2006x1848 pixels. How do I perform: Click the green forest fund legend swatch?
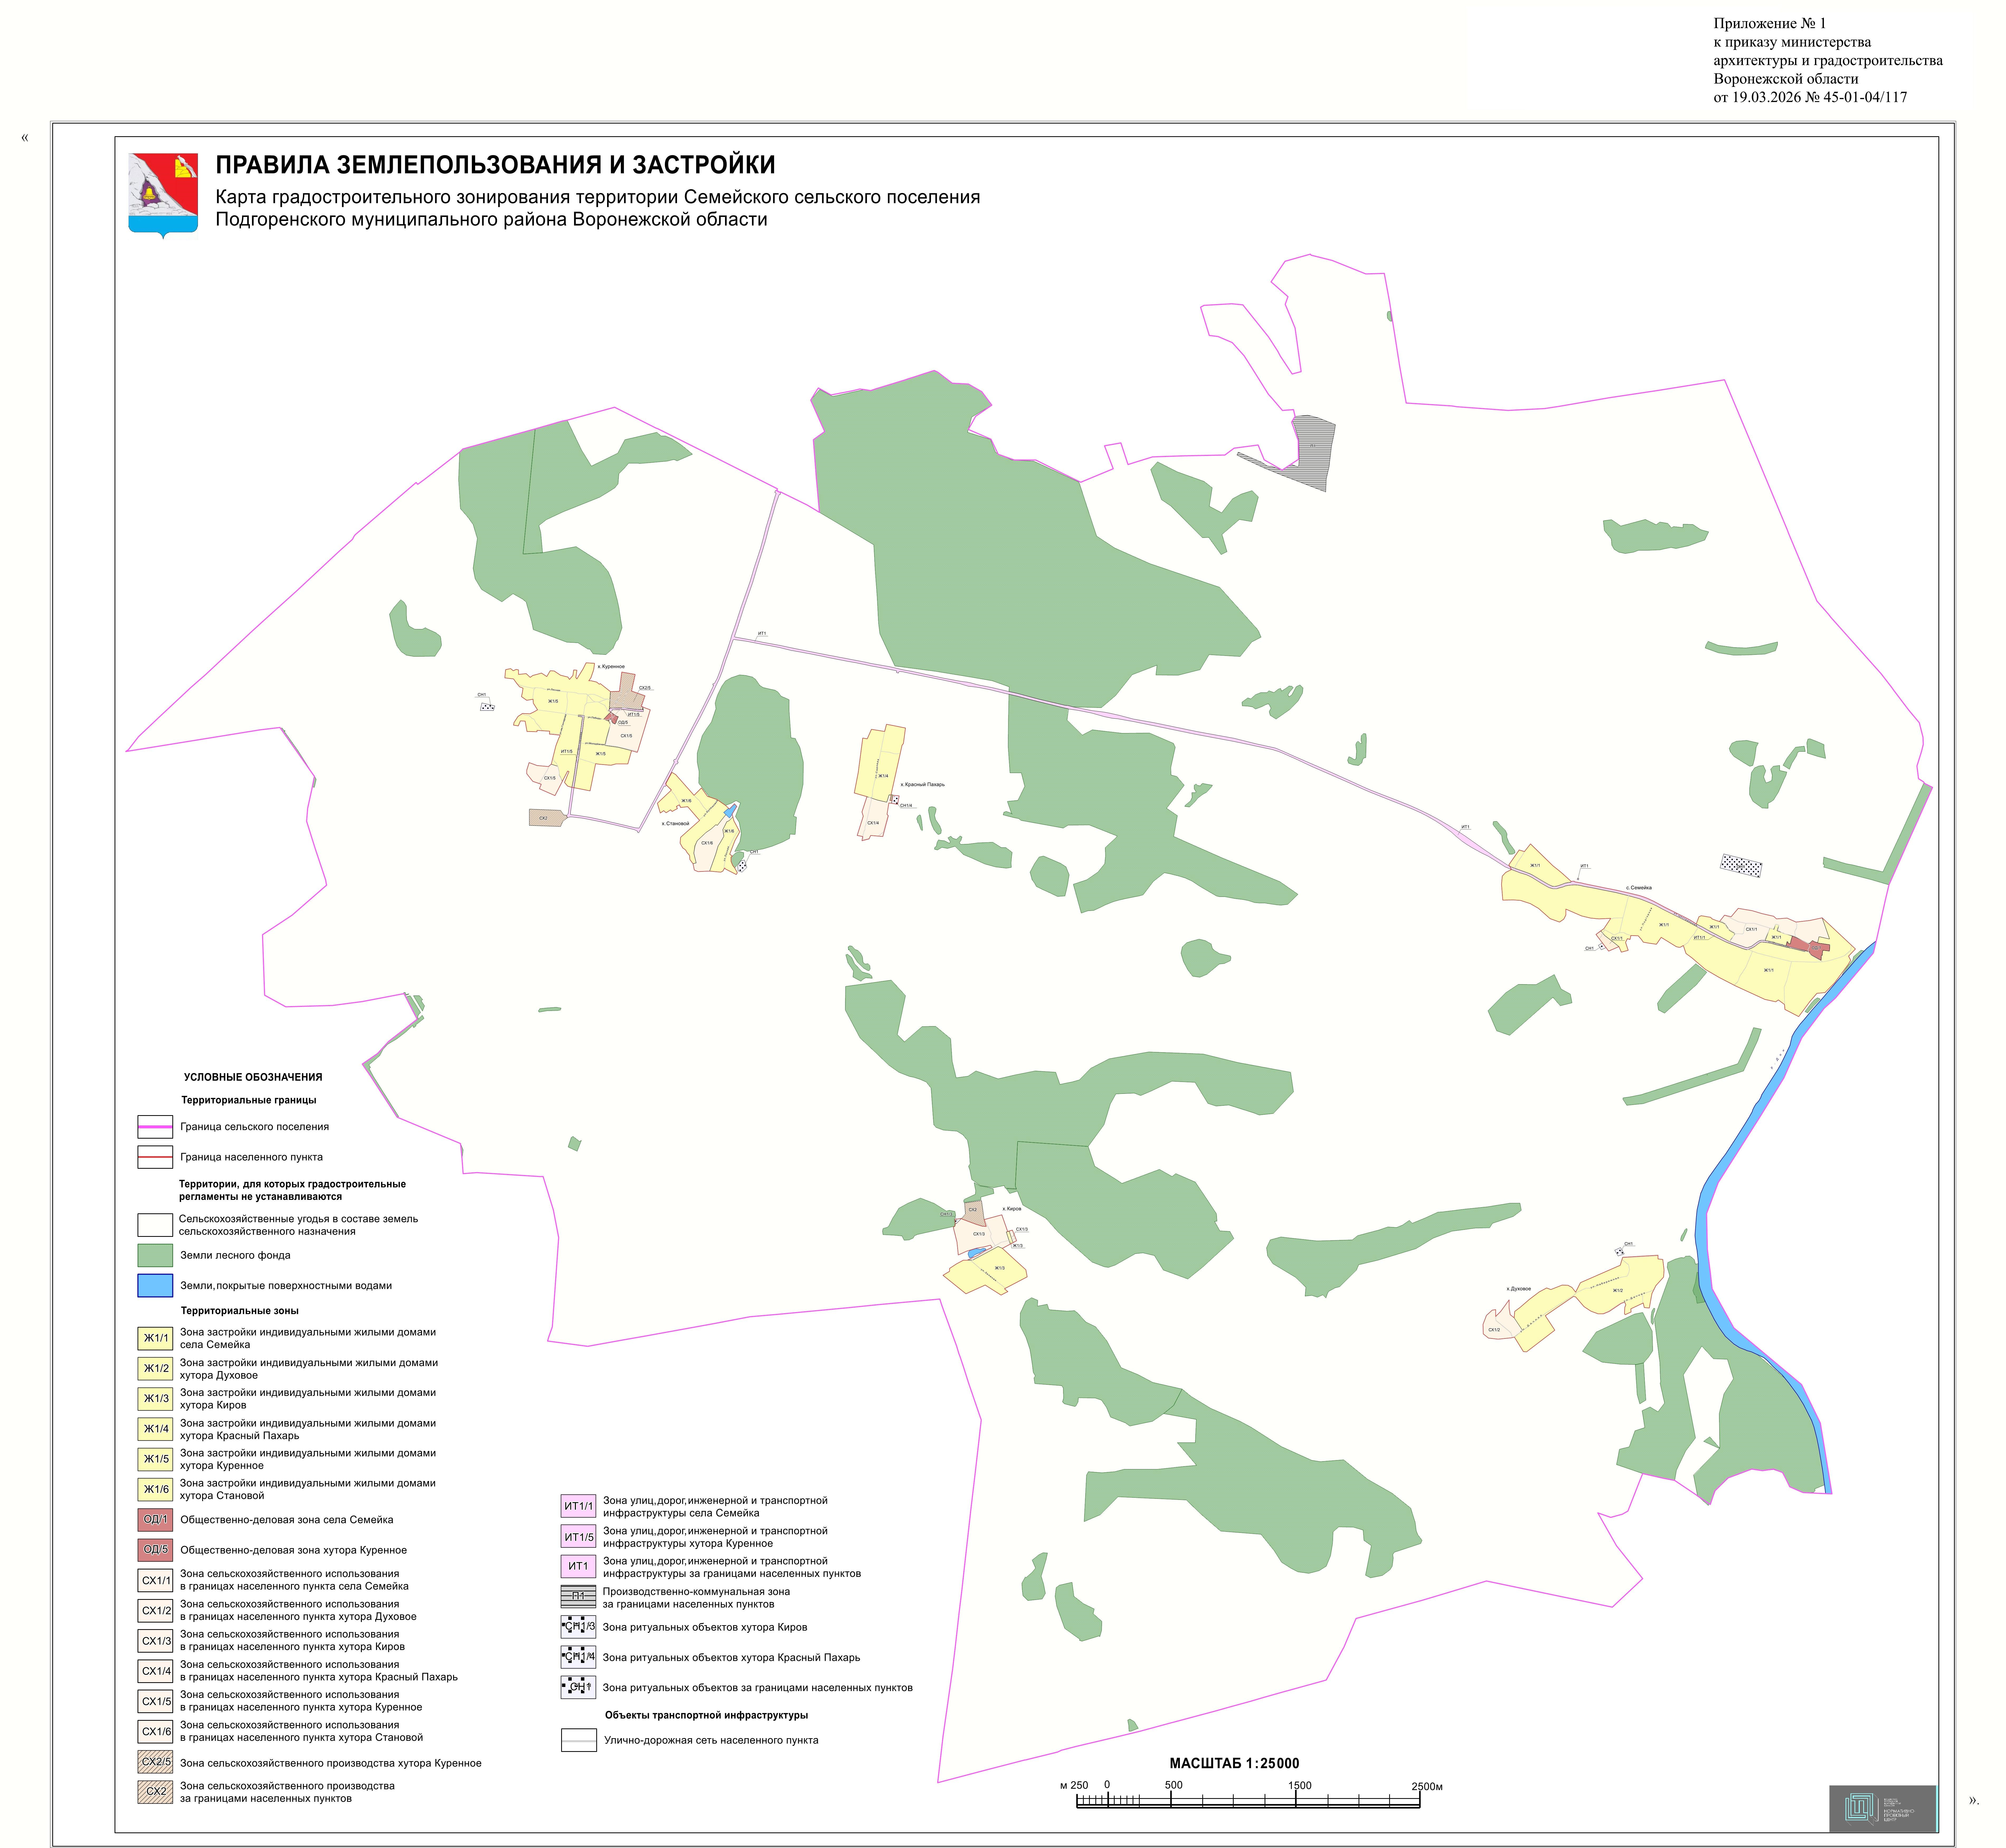click(155, 1255)
